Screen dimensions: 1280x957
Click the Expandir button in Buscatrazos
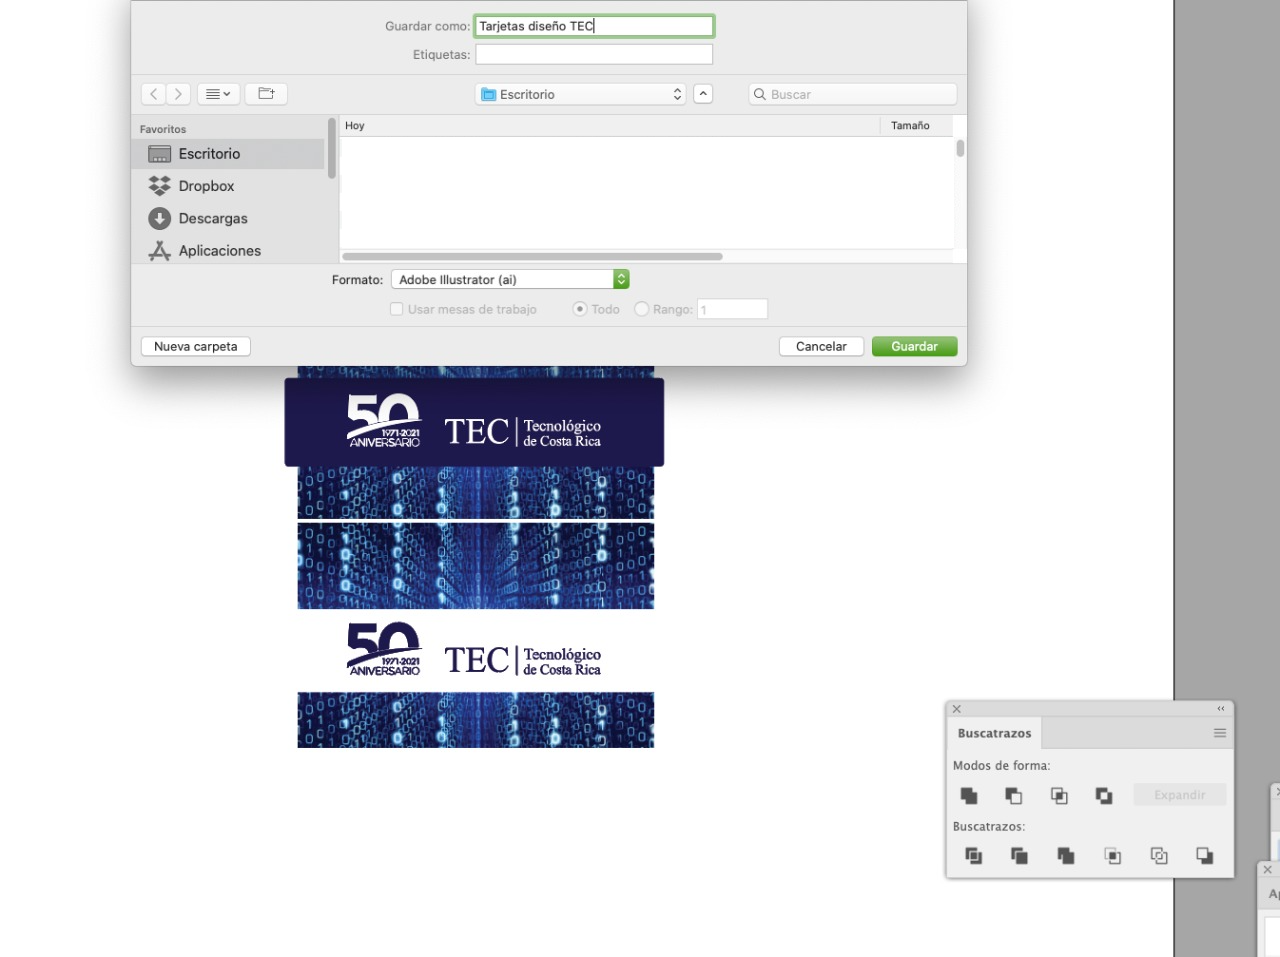1180,795
